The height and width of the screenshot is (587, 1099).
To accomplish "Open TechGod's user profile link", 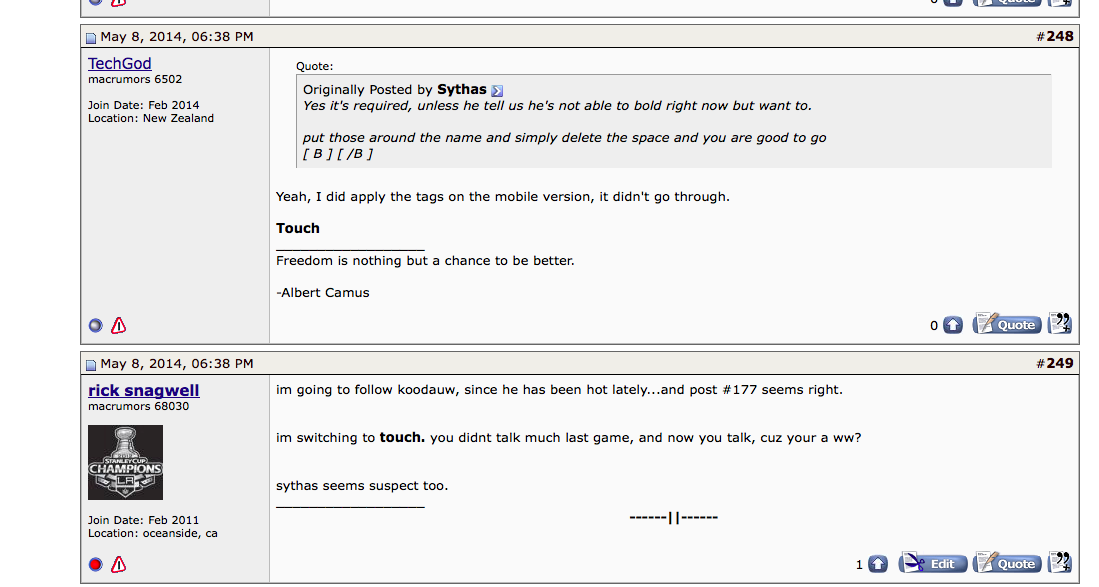I will [x=119, y=64].
